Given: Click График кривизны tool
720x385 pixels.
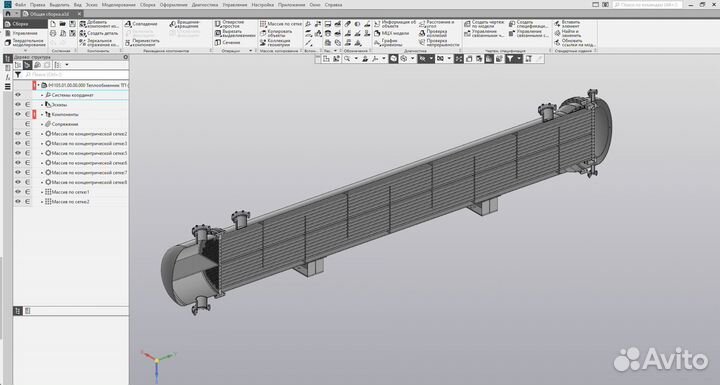Looking at the screenshot, I should 388,43.
